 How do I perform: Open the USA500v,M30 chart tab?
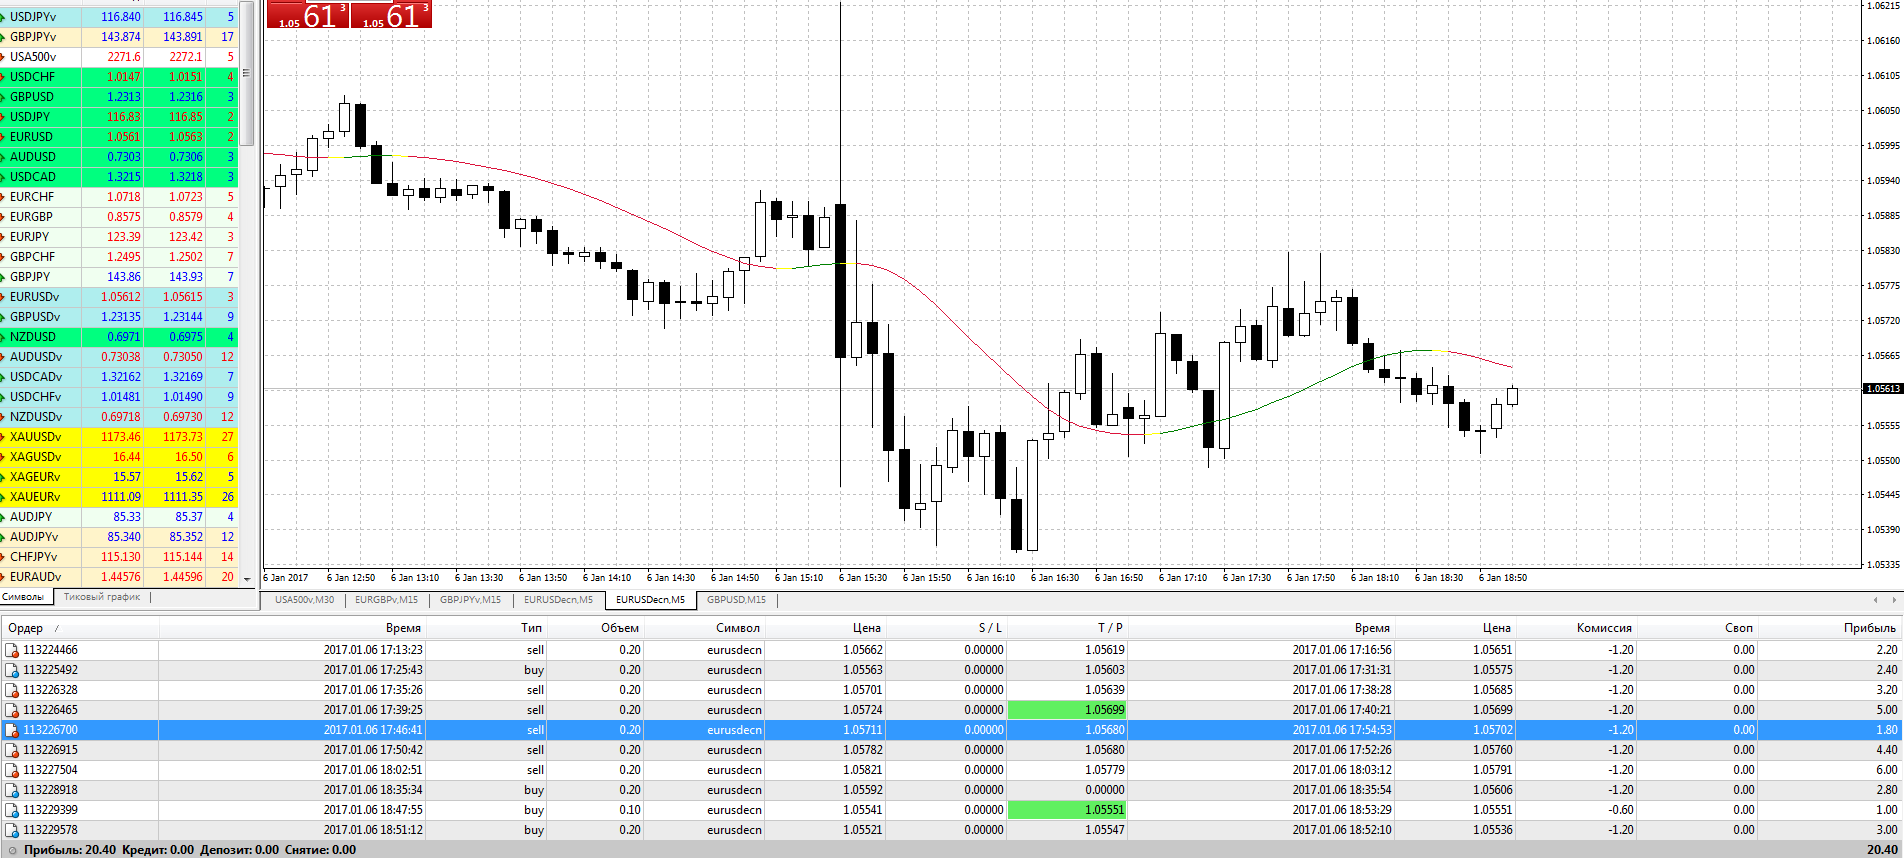tap(305, 600)
